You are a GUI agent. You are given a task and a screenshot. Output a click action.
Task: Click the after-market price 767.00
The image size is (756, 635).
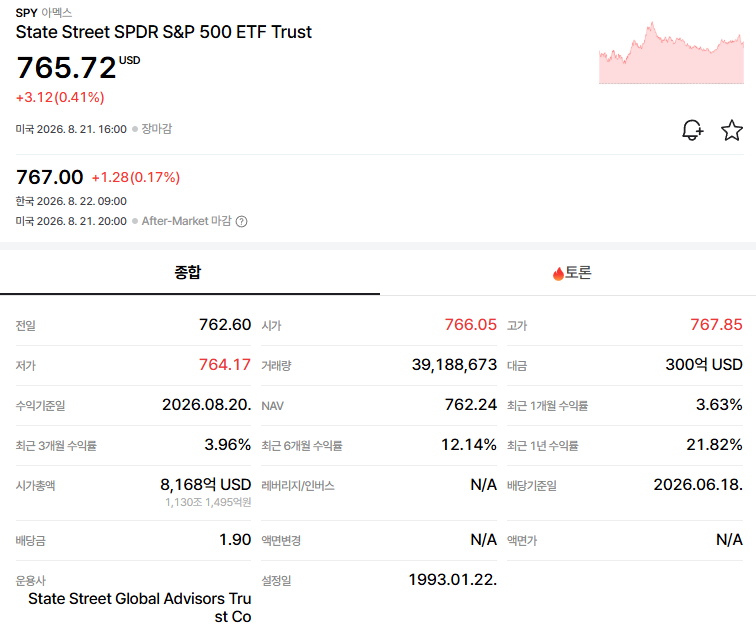[x=50, y=177]
